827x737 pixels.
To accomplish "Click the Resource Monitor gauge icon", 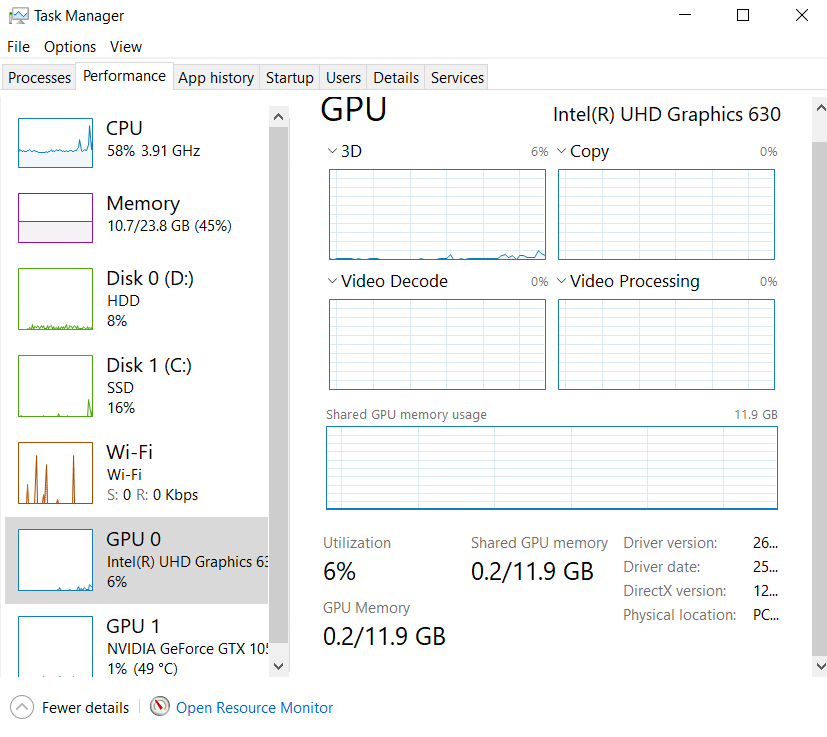I will coord(160,707).
